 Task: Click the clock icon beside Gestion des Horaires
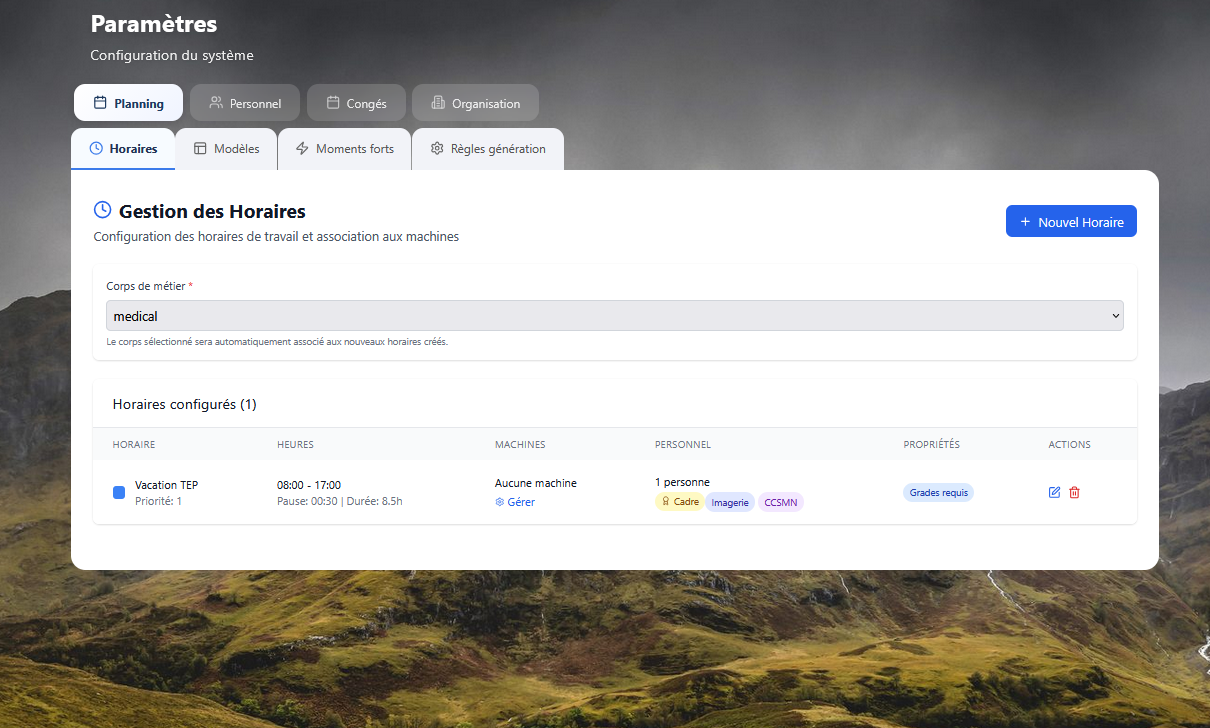(102, 210)
